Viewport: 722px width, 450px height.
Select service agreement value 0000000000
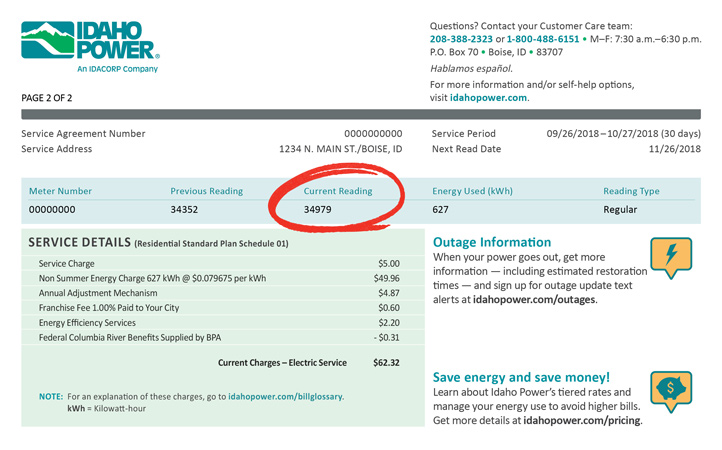tap(373, 134)
